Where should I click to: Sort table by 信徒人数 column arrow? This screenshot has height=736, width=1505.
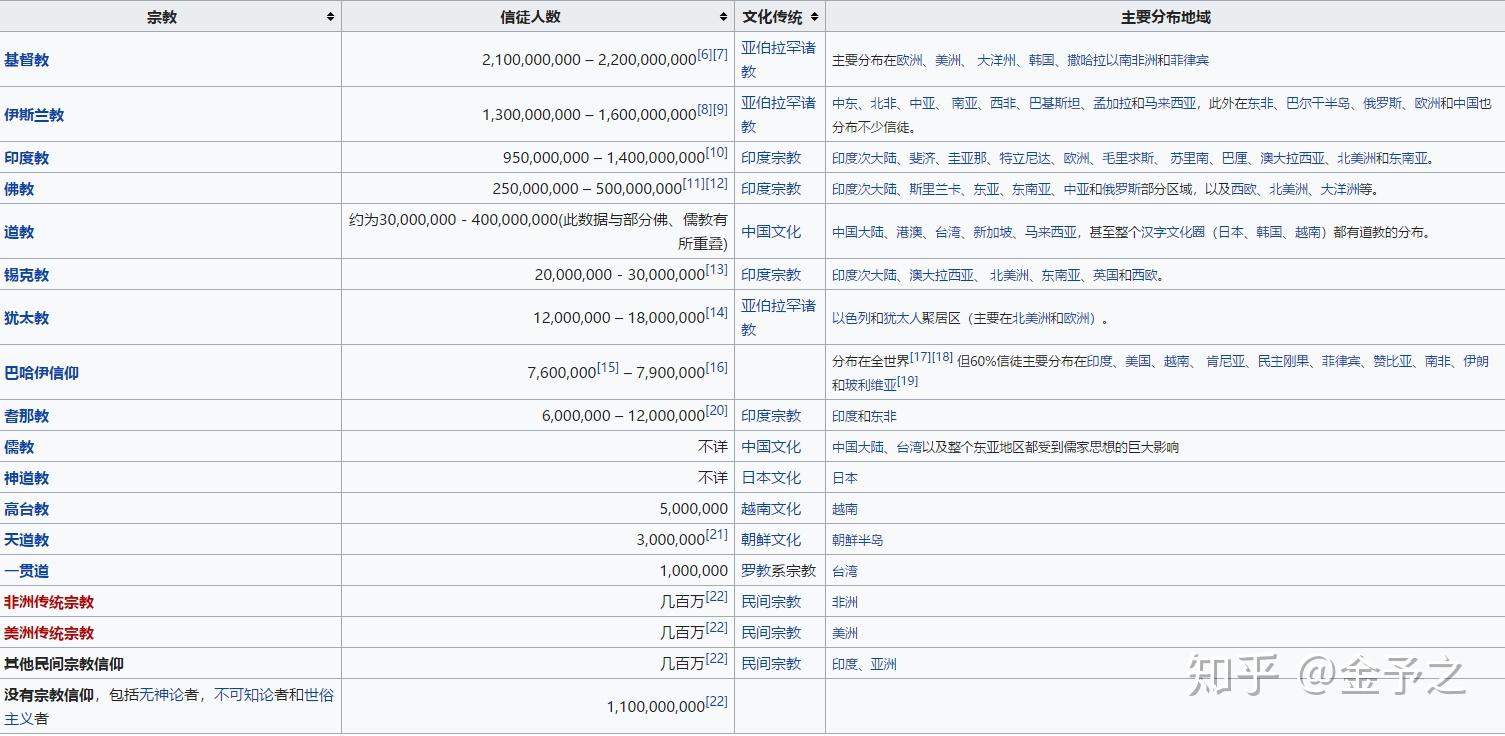click(x=724, y=17)
